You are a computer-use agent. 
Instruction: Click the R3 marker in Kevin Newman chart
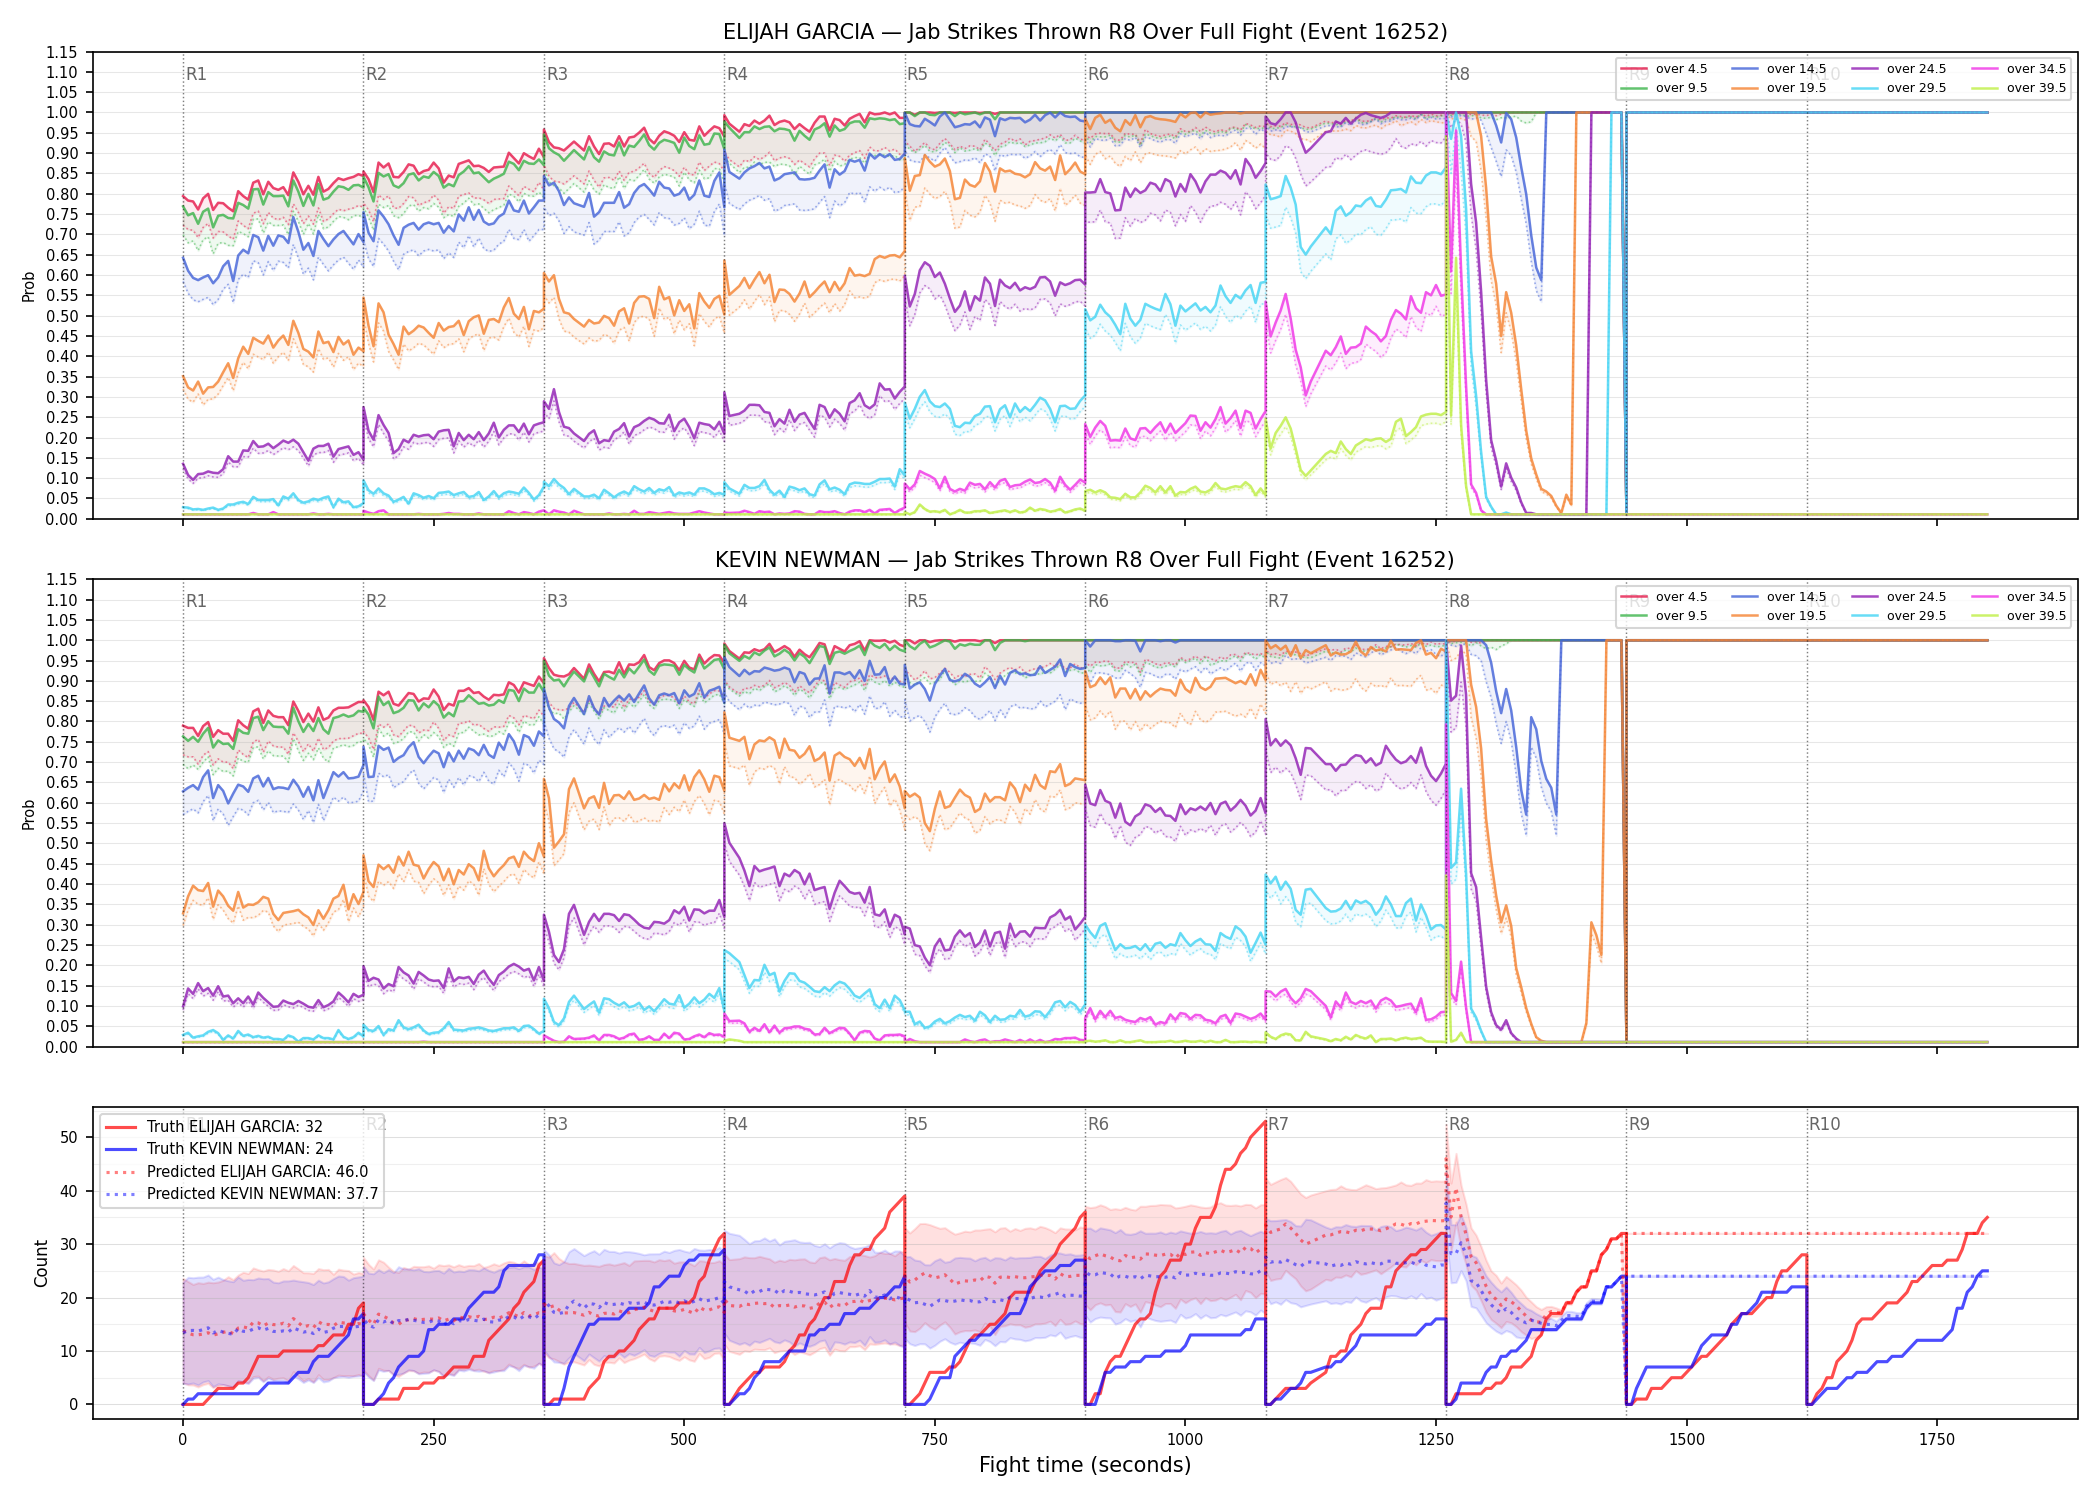click(557, 601)
